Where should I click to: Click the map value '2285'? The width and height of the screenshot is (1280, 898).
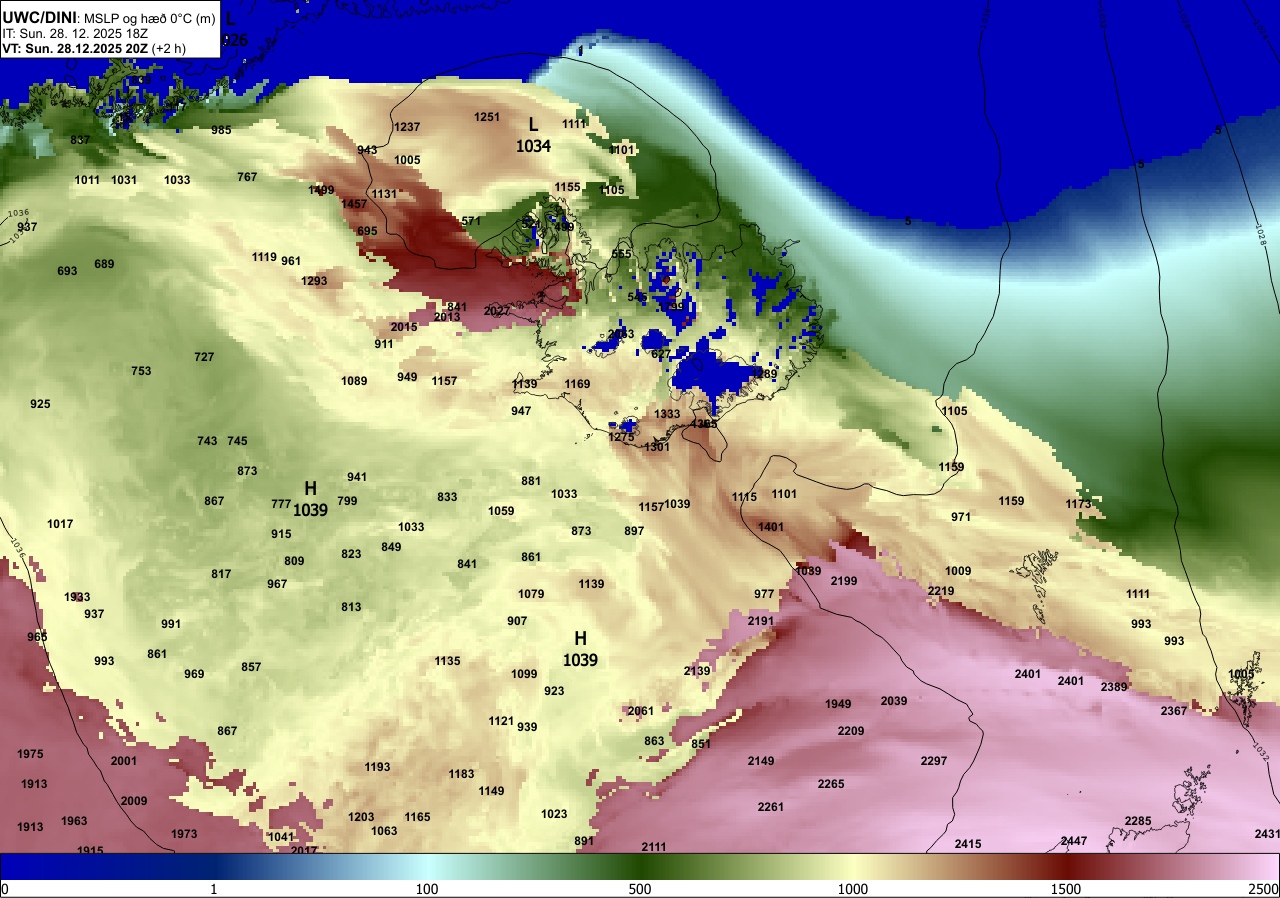1138,821
